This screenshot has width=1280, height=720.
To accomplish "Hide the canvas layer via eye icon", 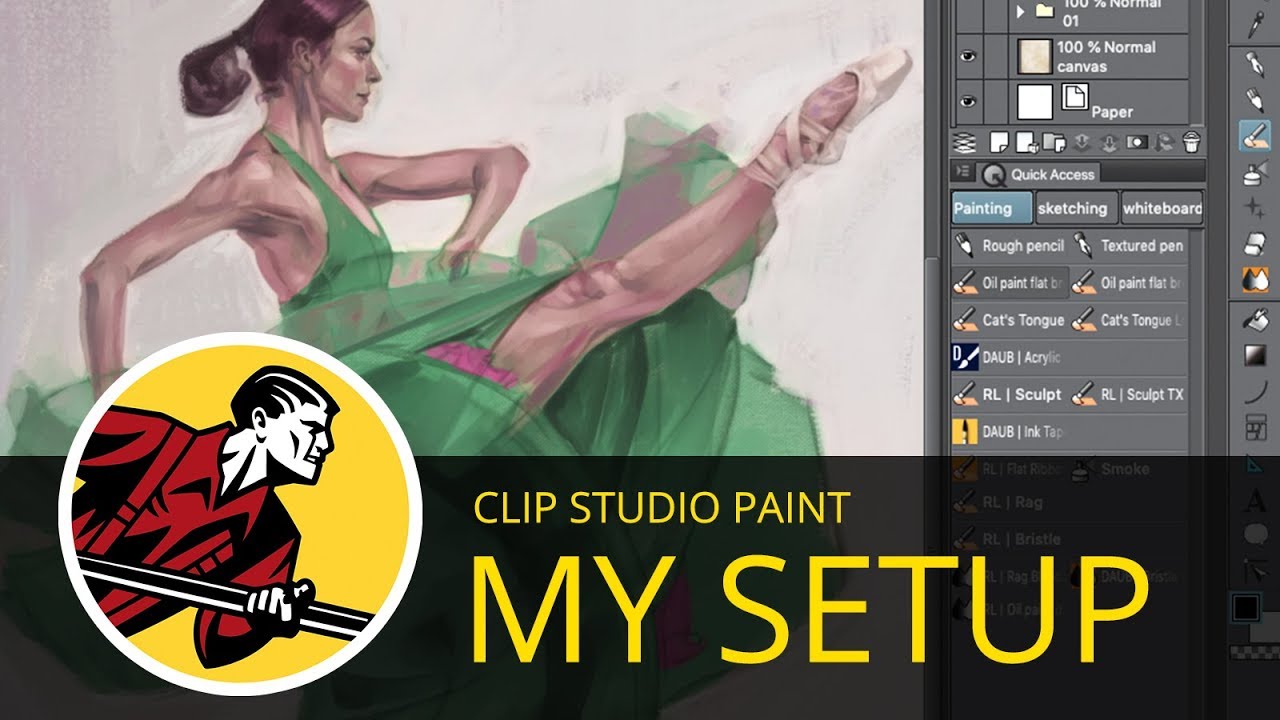I will coord(967,57).
